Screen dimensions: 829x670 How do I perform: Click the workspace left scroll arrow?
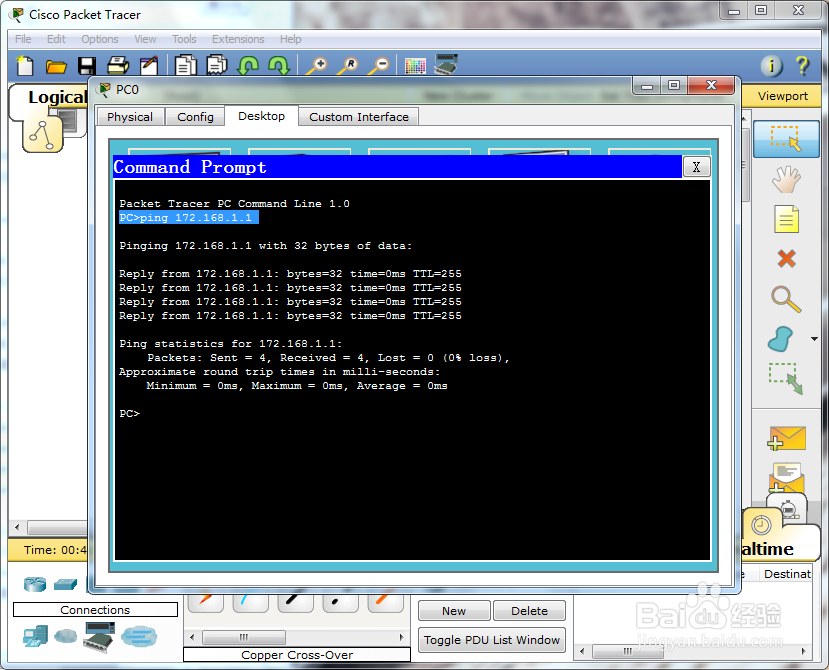pos(17,527)
